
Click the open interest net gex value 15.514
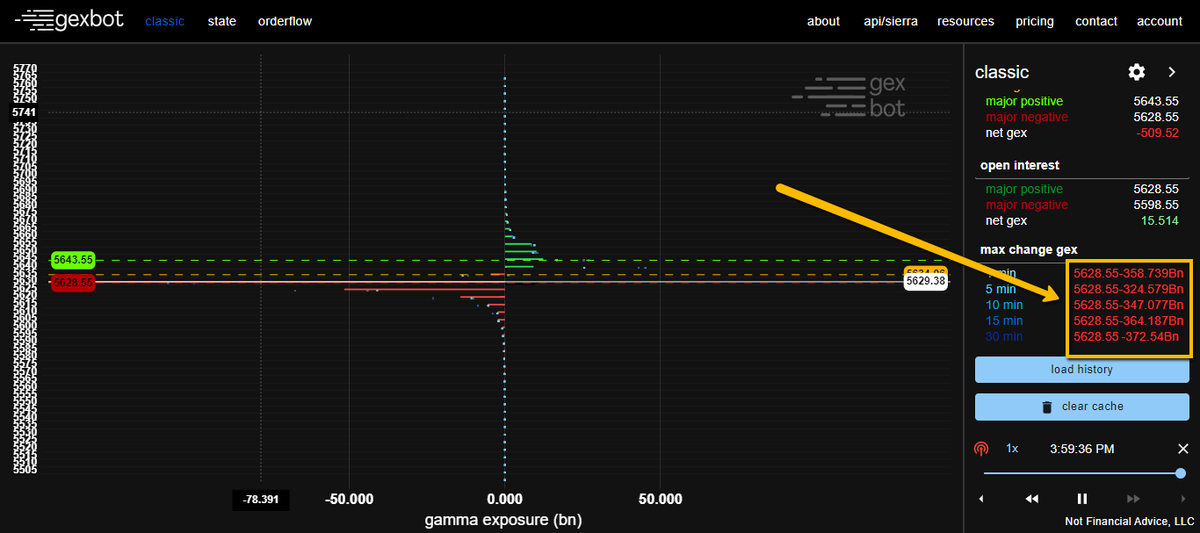coord(1159,221)
